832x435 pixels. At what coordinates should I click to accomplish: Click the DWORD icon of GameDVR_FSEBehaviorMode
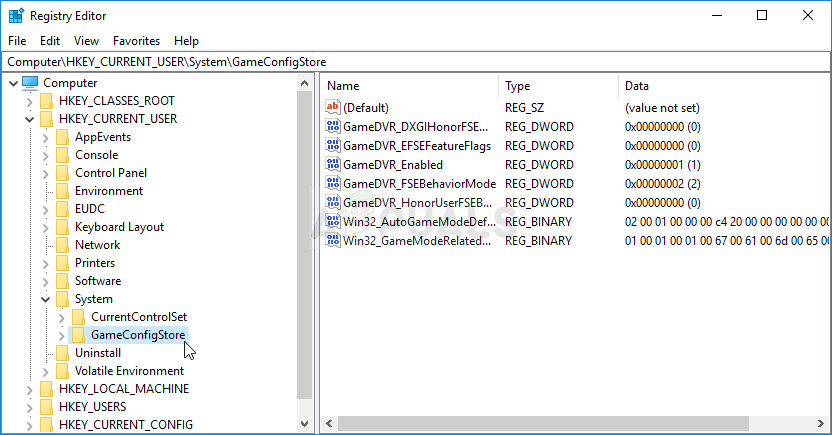333,184
